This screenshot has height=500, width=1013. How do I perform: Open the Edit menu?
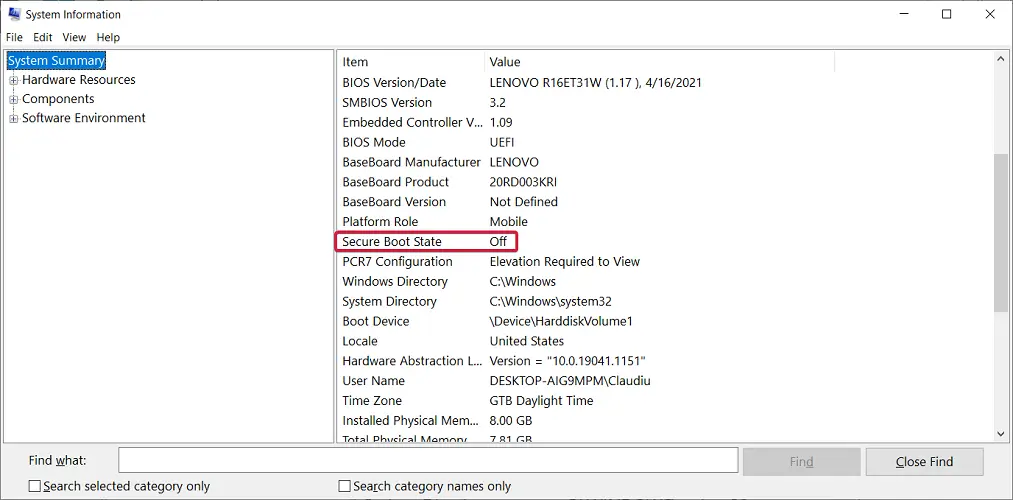coord(42,37)
